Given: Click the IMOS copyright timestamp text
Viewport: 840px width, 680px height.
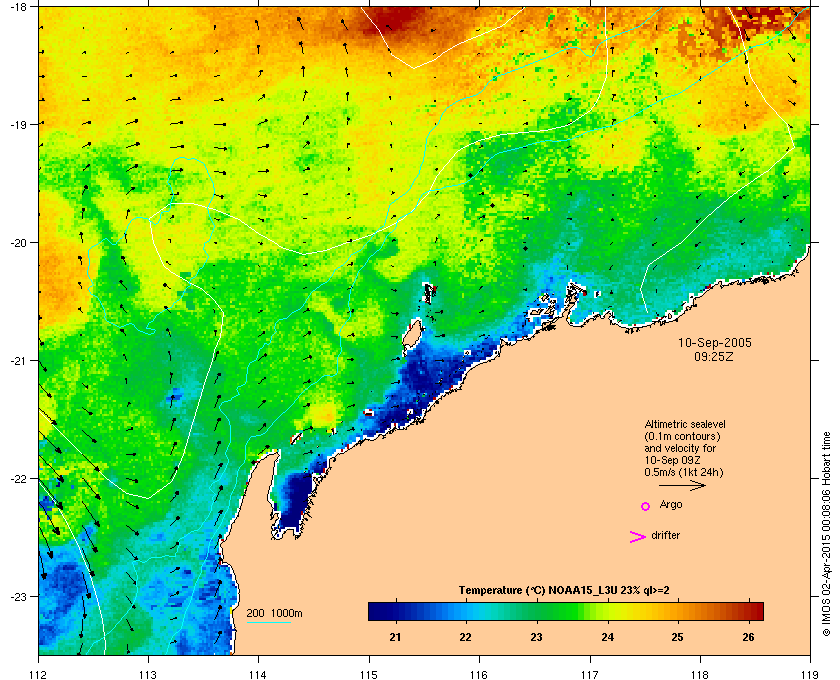Looking at the screenshot, I should pyautogui.click(x=826, y=534).
